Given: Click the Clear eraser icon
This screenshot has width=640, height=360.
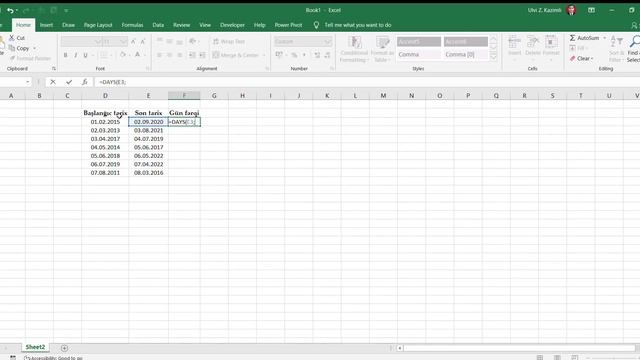Looking at the screenshot, I should pos(573,58).
